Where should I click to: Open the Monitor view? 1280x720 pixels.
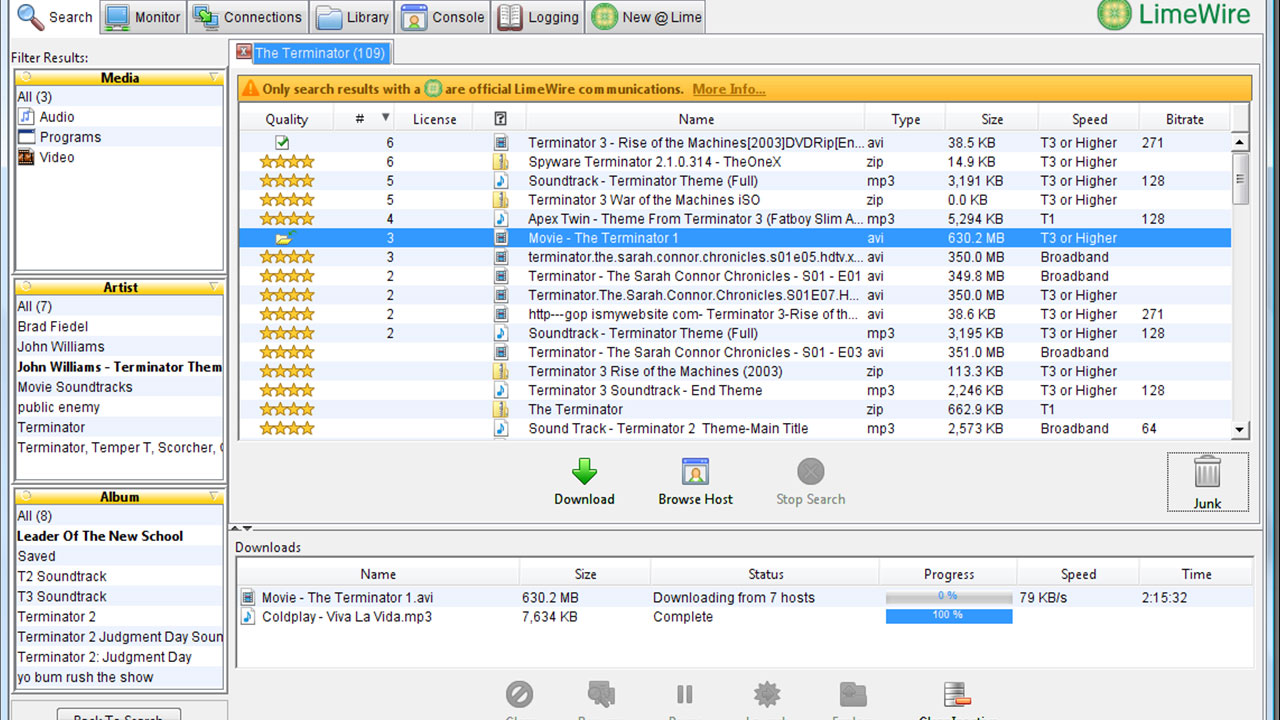[x=142, y=16]
